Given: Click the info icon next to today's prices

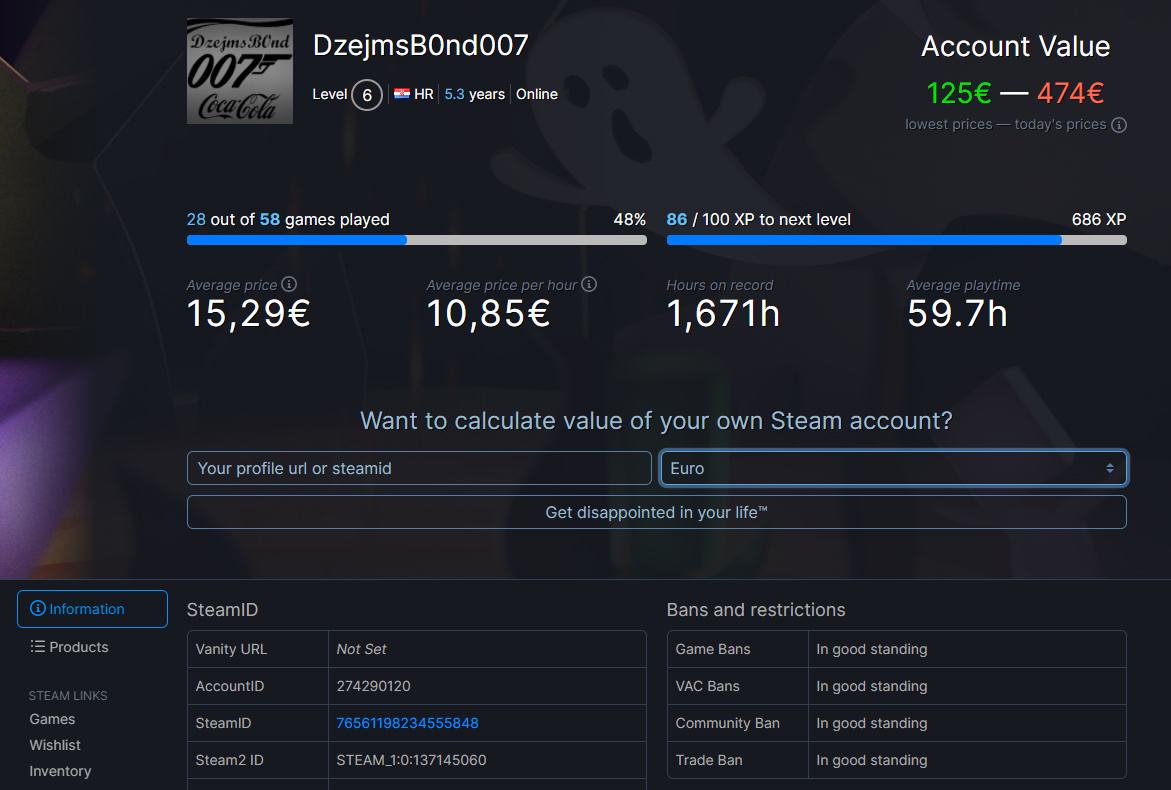Looking at the screenshot, I should [x=1119, y=124].
